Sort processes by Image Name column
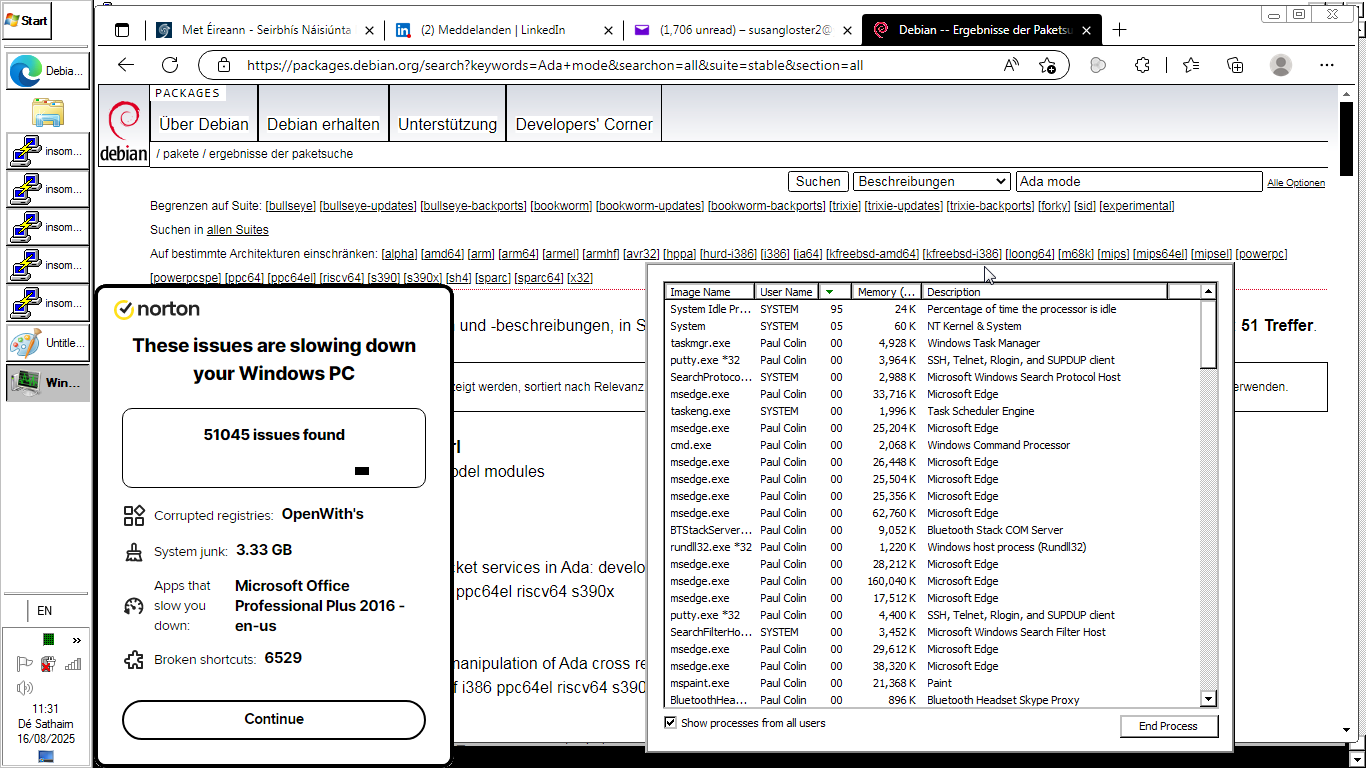This screenshot has width=1366, height=768. (x=710, y=292)
